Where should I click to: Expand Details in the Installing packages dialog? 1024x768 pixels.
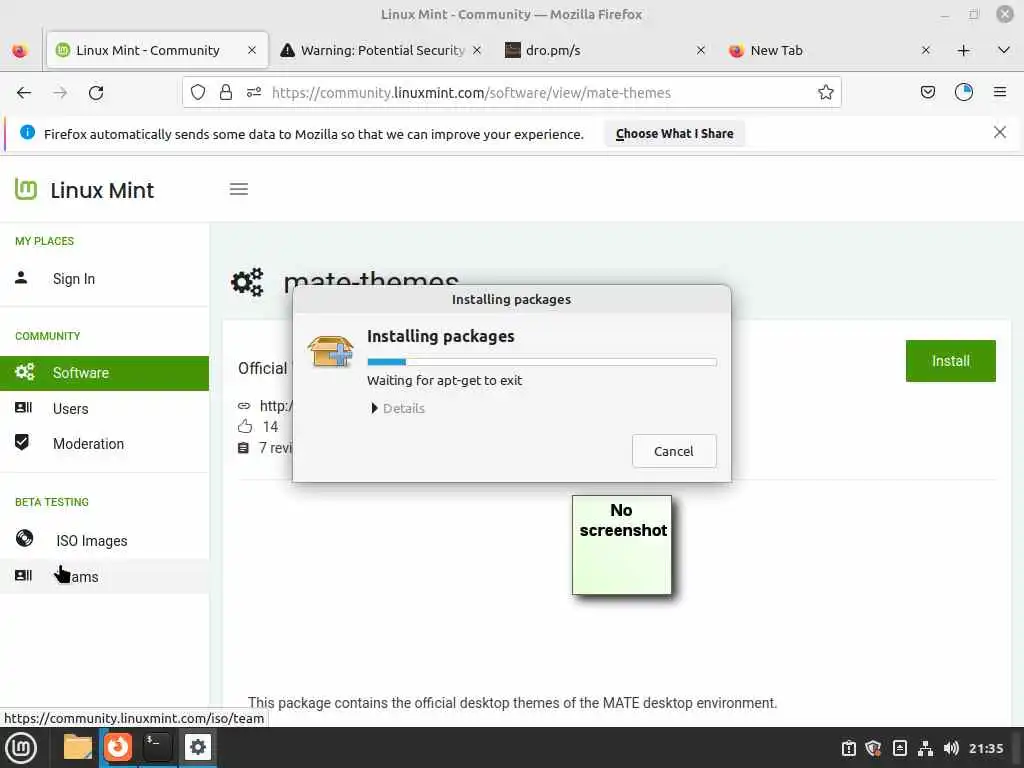398,408
